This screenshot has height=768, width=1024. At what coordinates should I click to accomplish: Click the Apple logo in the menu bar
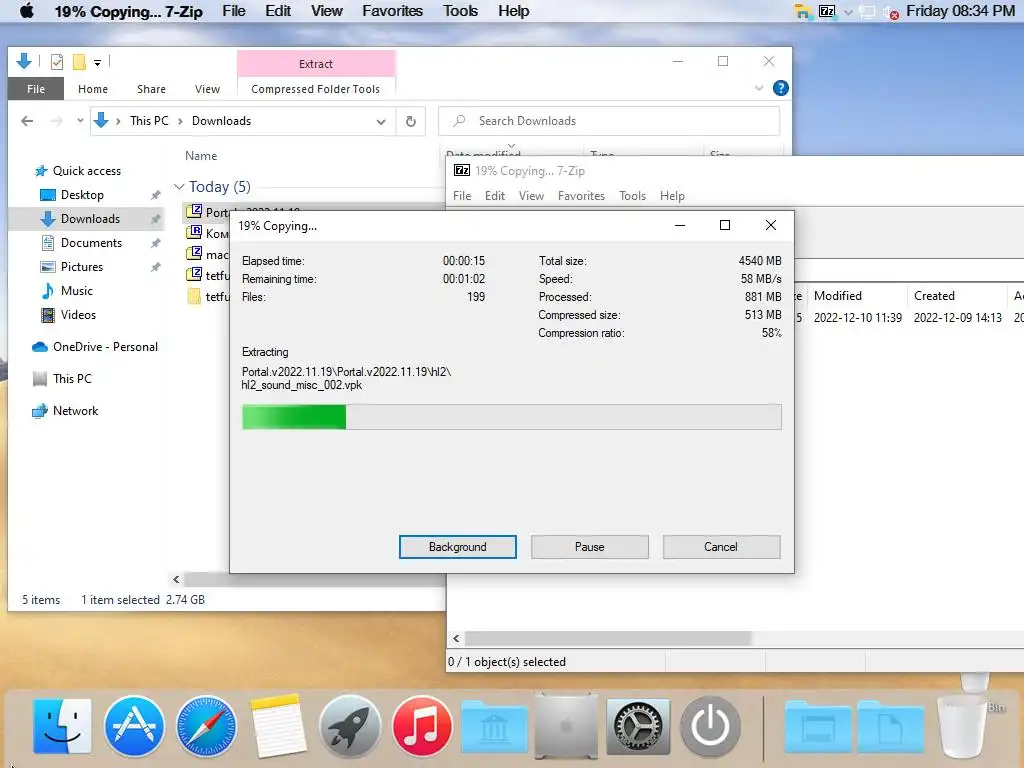27,10
